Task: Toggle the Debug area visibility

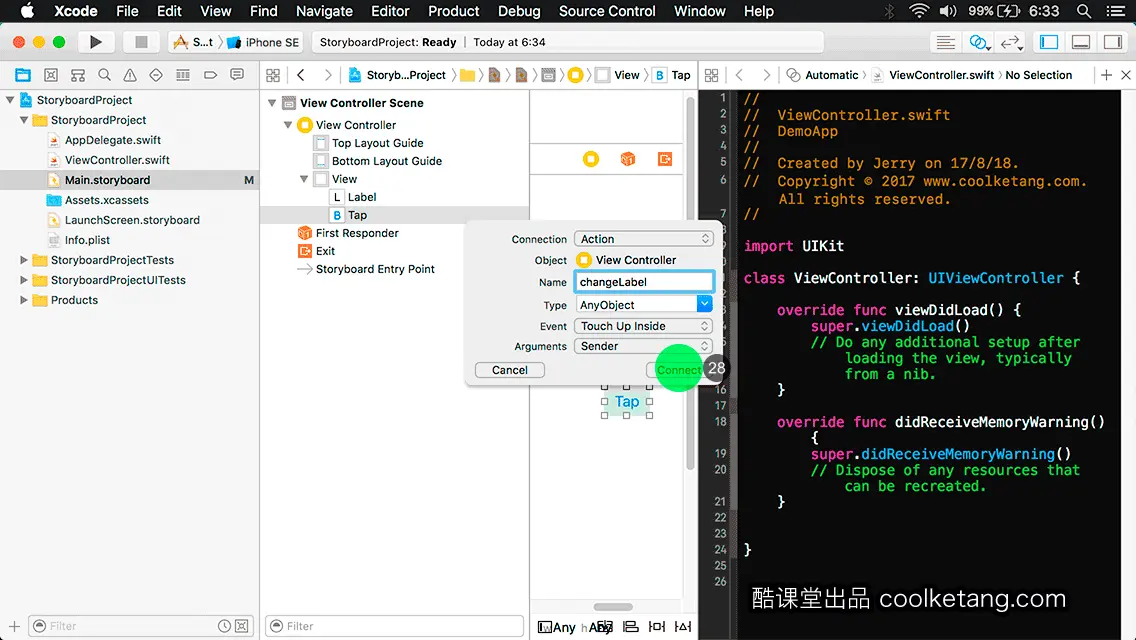Action: click(1081, 42)
